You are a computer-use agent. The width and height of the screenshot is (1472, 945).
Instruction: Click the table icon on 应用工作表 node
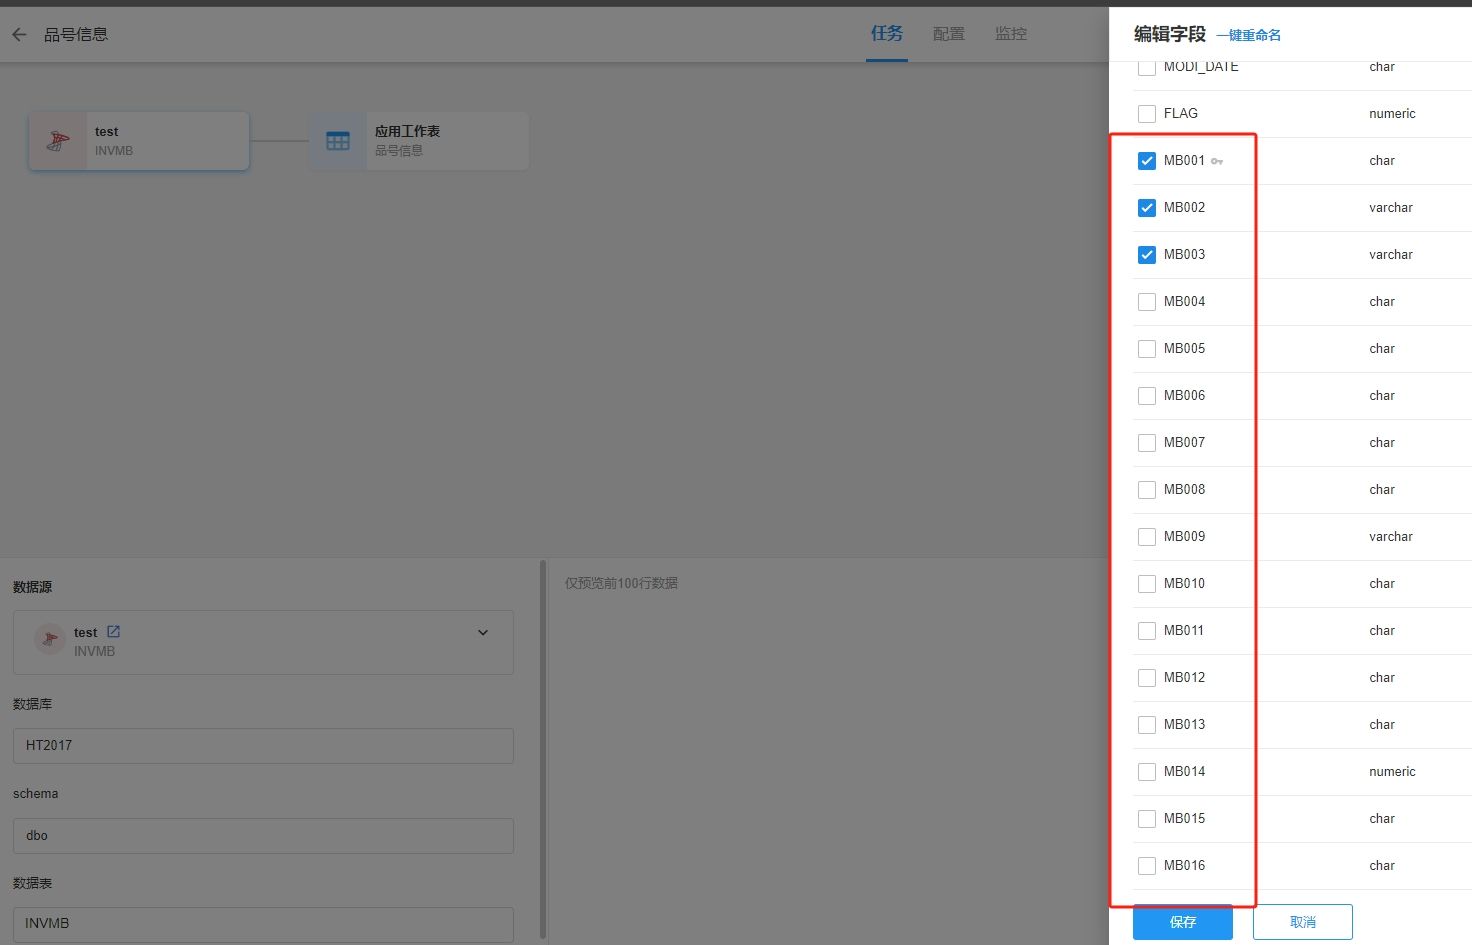[337, 140]
